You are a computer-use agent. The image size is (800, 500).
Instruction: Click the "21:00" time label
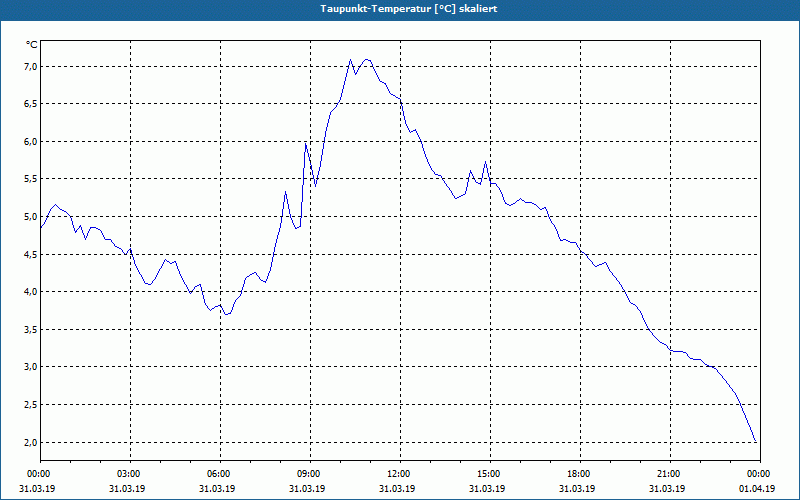point(670,474)
